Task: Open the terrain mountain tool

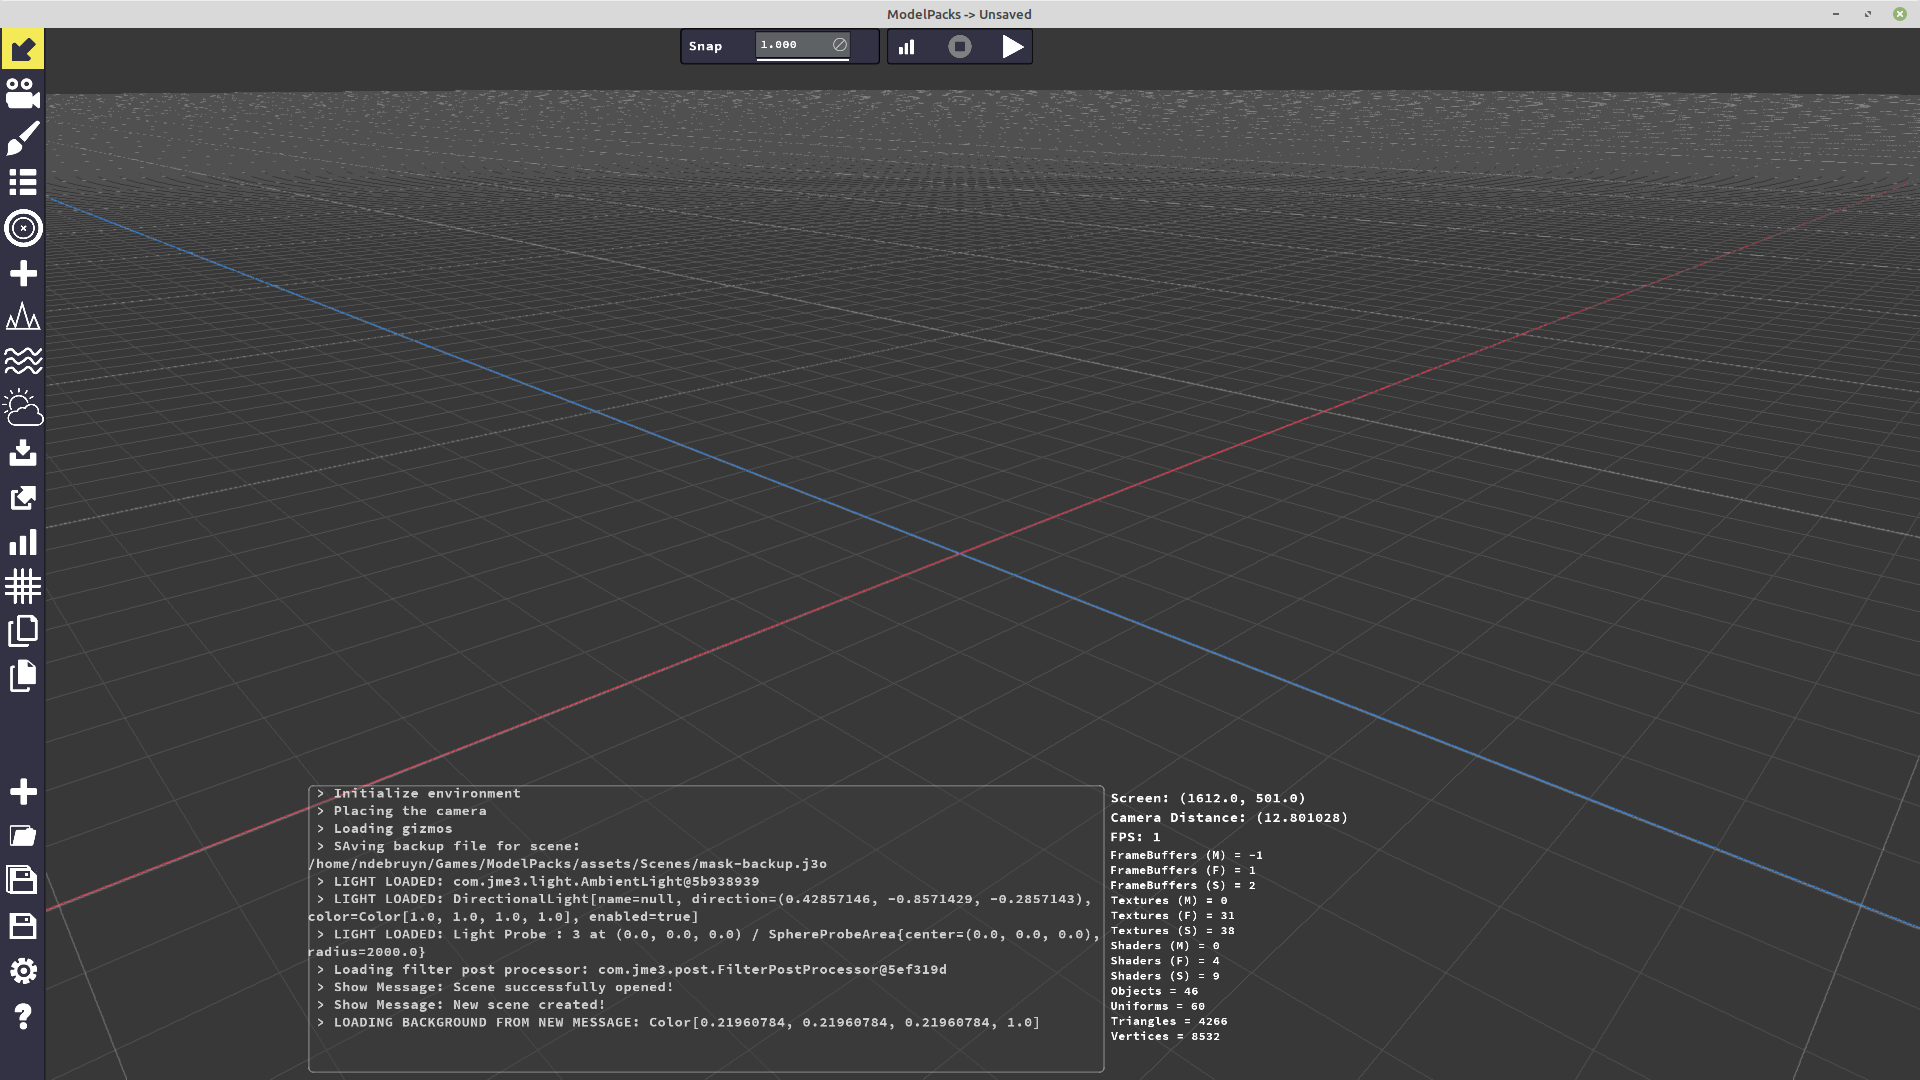Action: point(22,317)
